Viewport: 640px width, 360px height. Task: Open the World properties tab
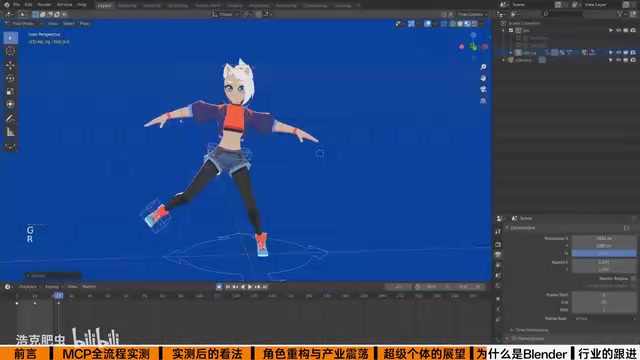[498, 286]
